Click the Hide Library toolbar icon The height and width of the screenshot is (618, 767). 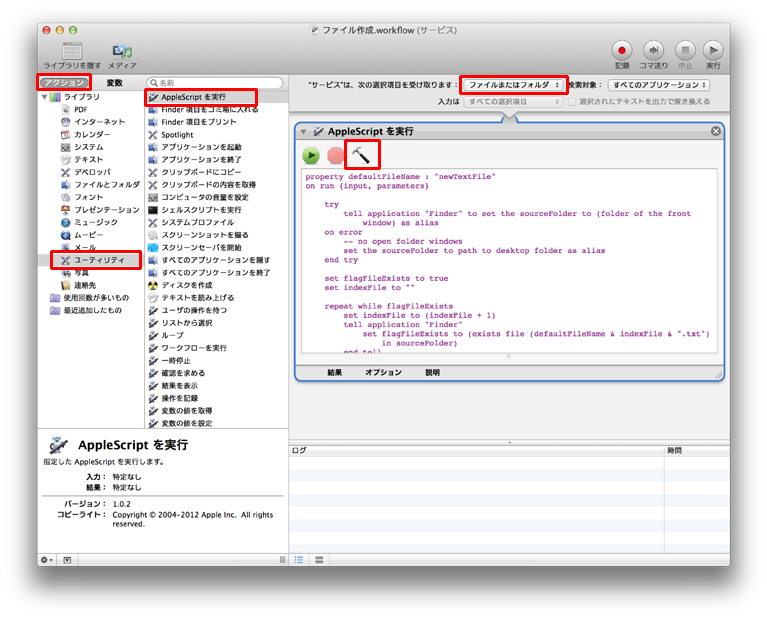72,51
